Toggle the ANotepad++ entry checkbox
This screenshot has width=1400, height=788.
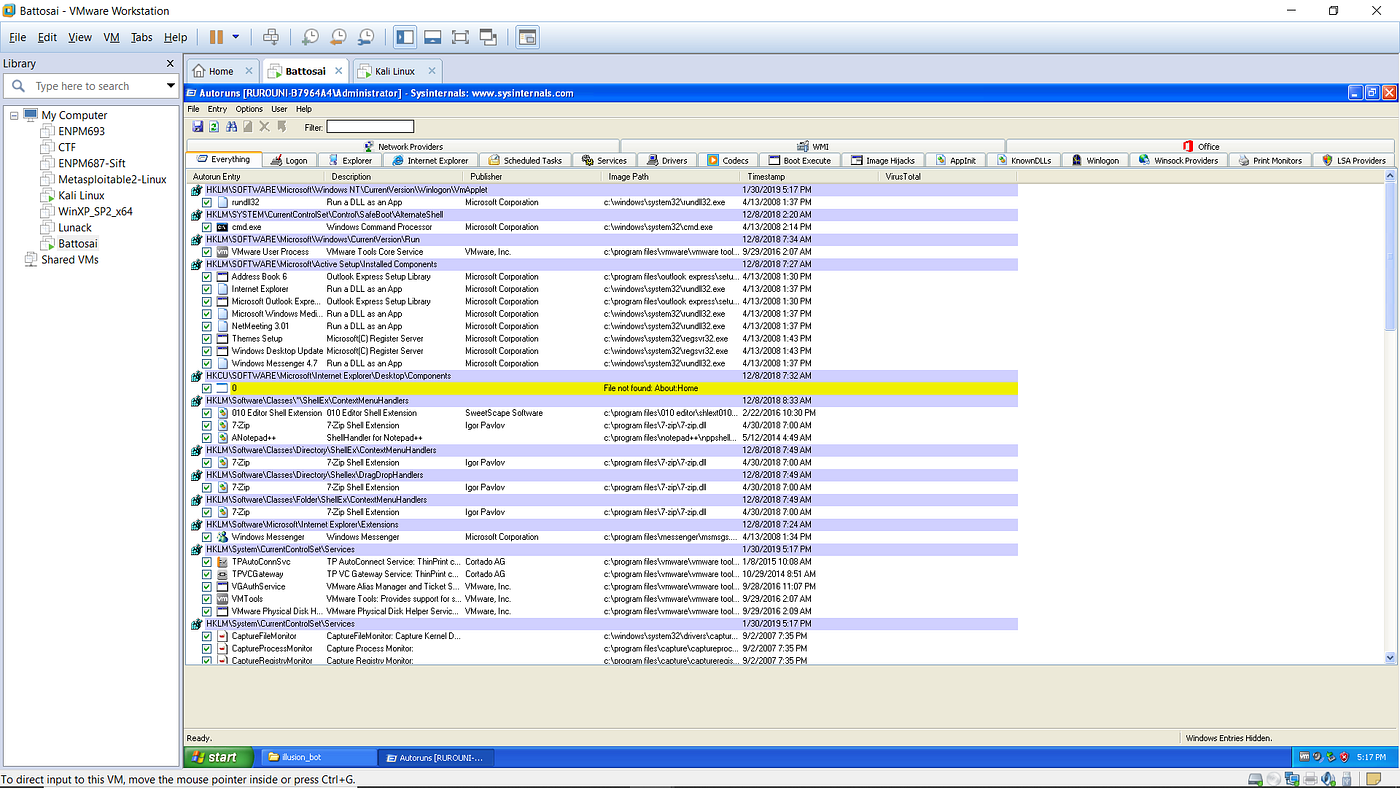point(207,438)
